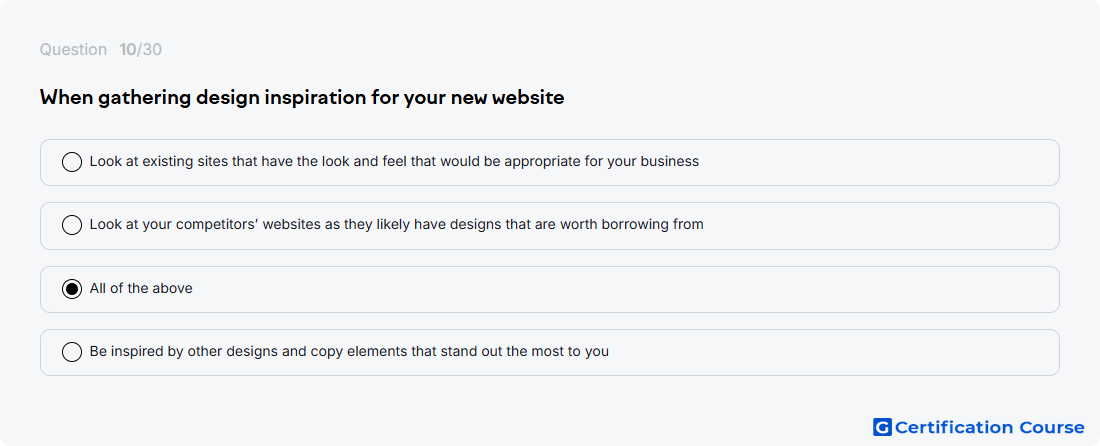Image resolution: width=1100 pixels, height=446 pixels.
Task: Click blank space inside the existing-sites answer card
Action: click(x=877, y=162)
